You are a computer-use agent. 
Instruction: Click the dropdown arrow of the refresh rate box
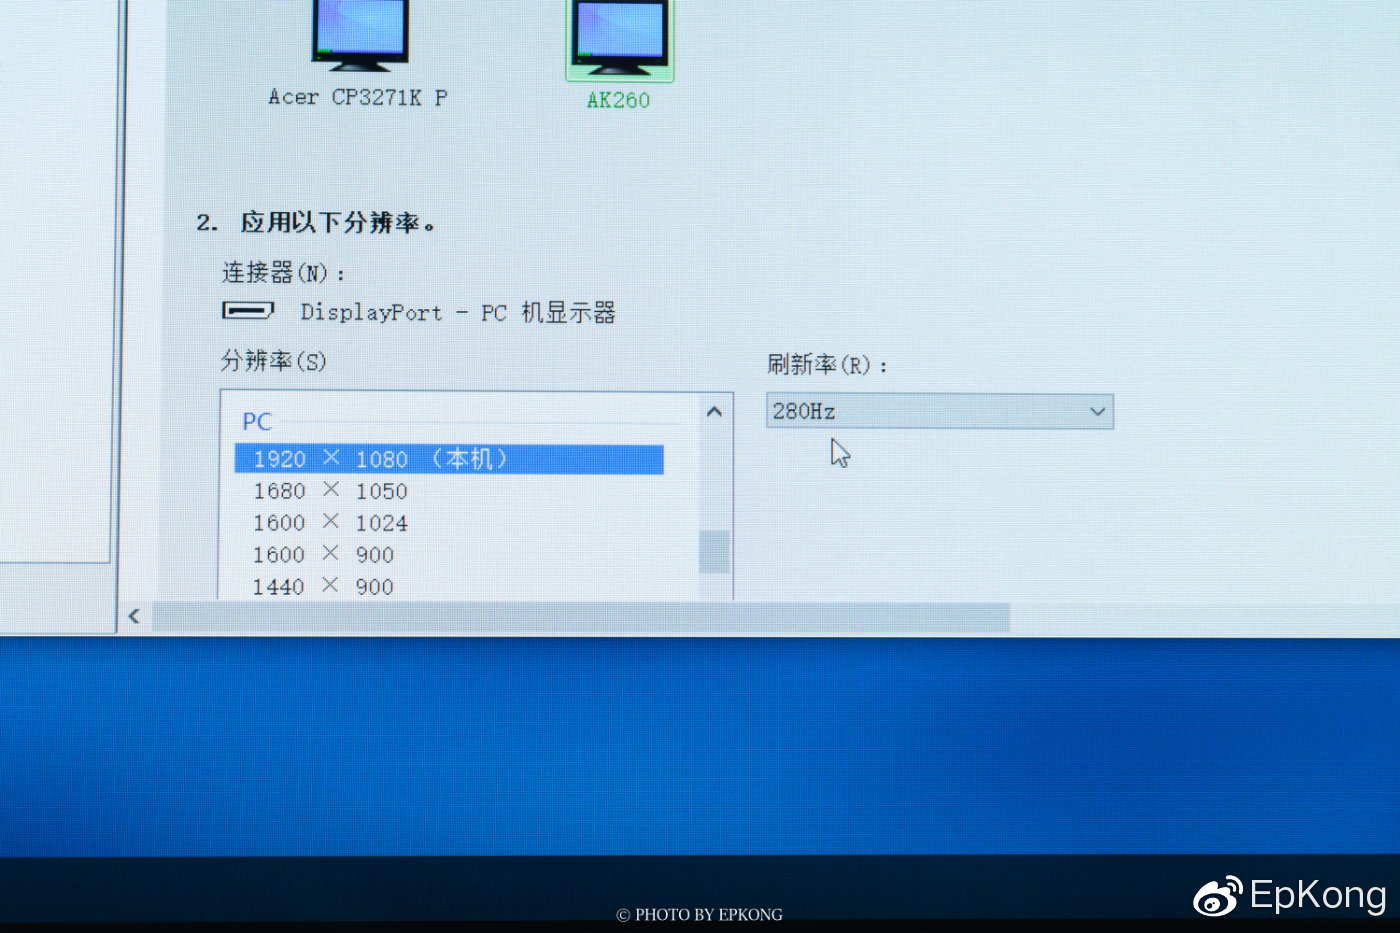coord(1098,411)
